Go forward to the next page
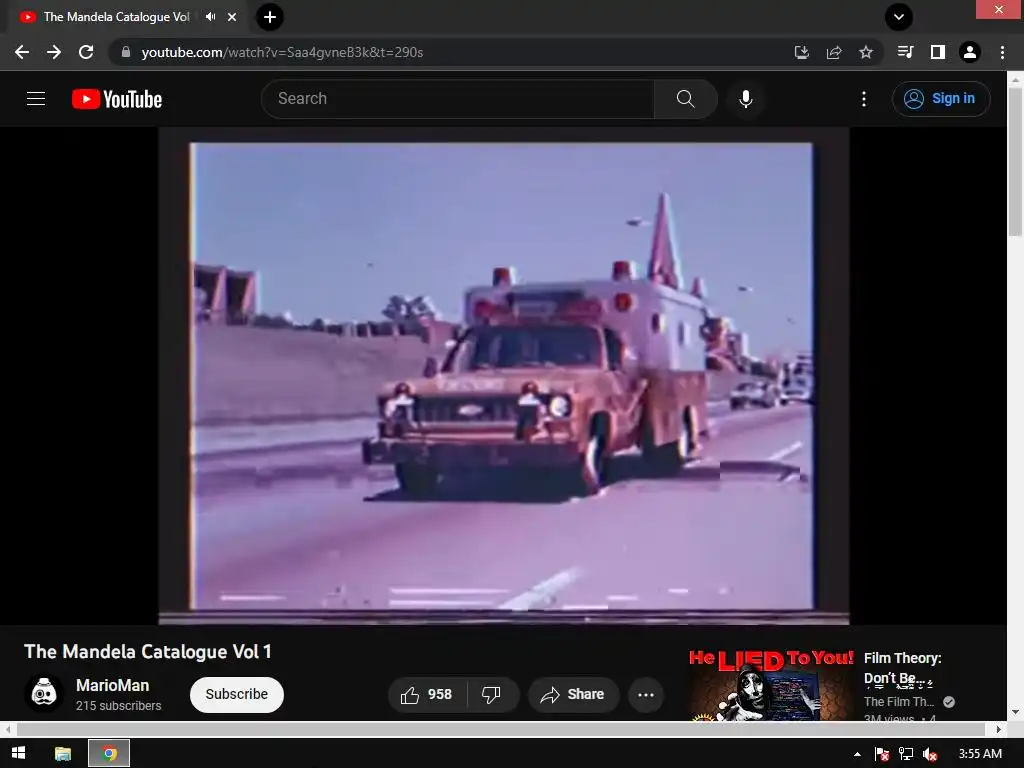1024x768 pixels. [x=54, y=52]
